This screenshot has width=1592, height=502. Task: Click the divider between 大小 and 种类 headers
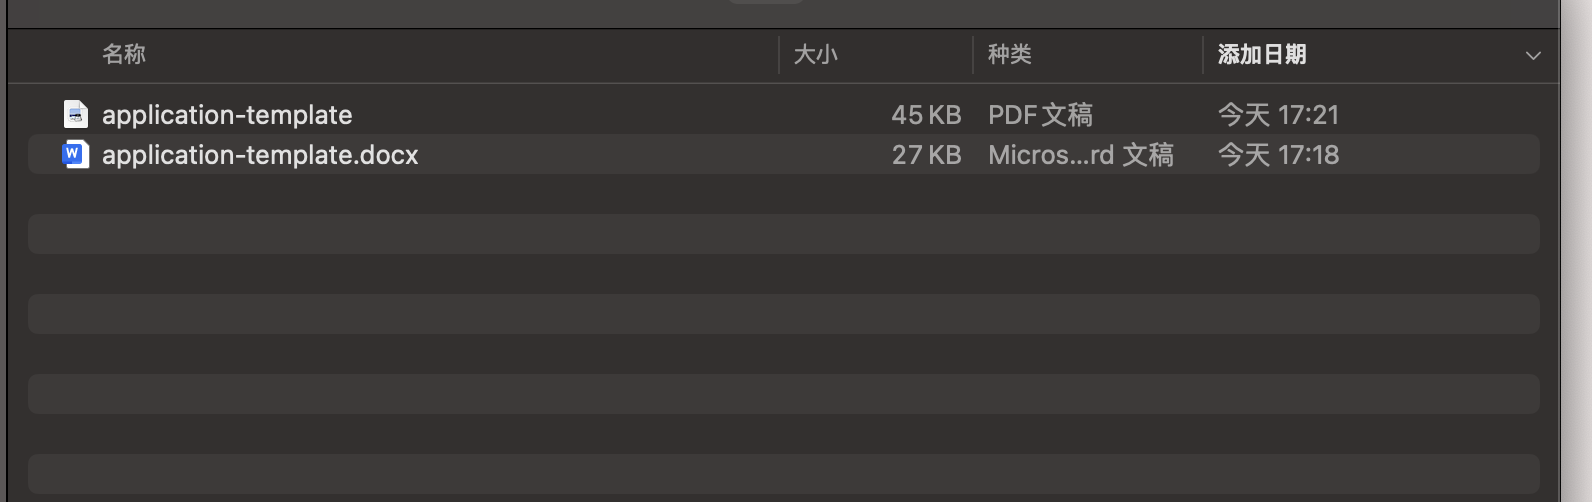[x=973, y=55]
